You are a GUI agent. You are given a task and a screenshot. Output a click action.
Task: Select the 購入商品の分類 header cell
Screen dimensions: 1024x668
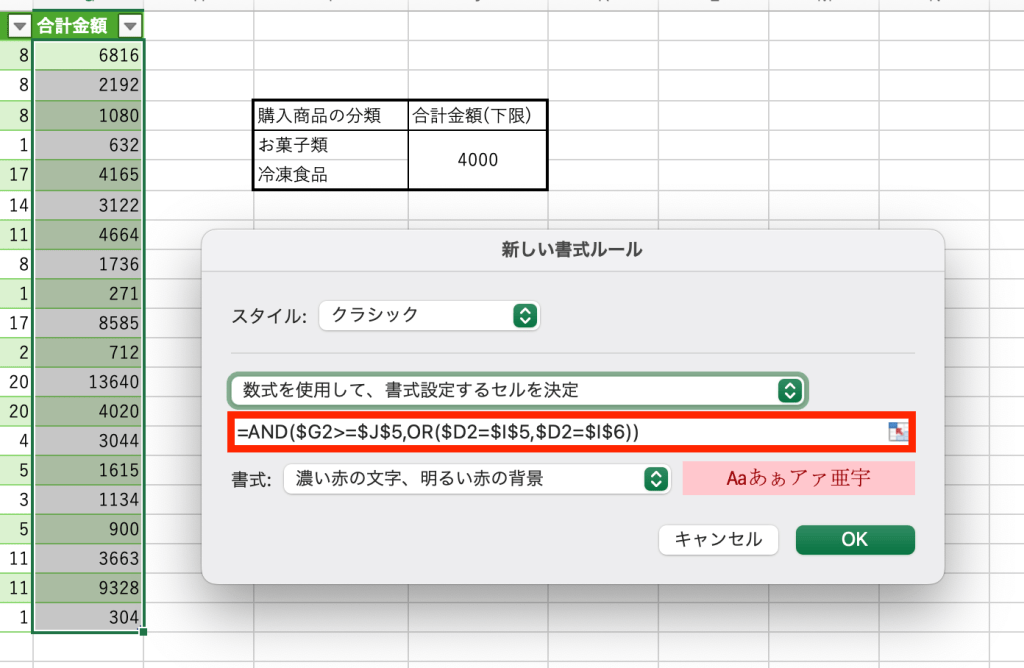(331, 115)
